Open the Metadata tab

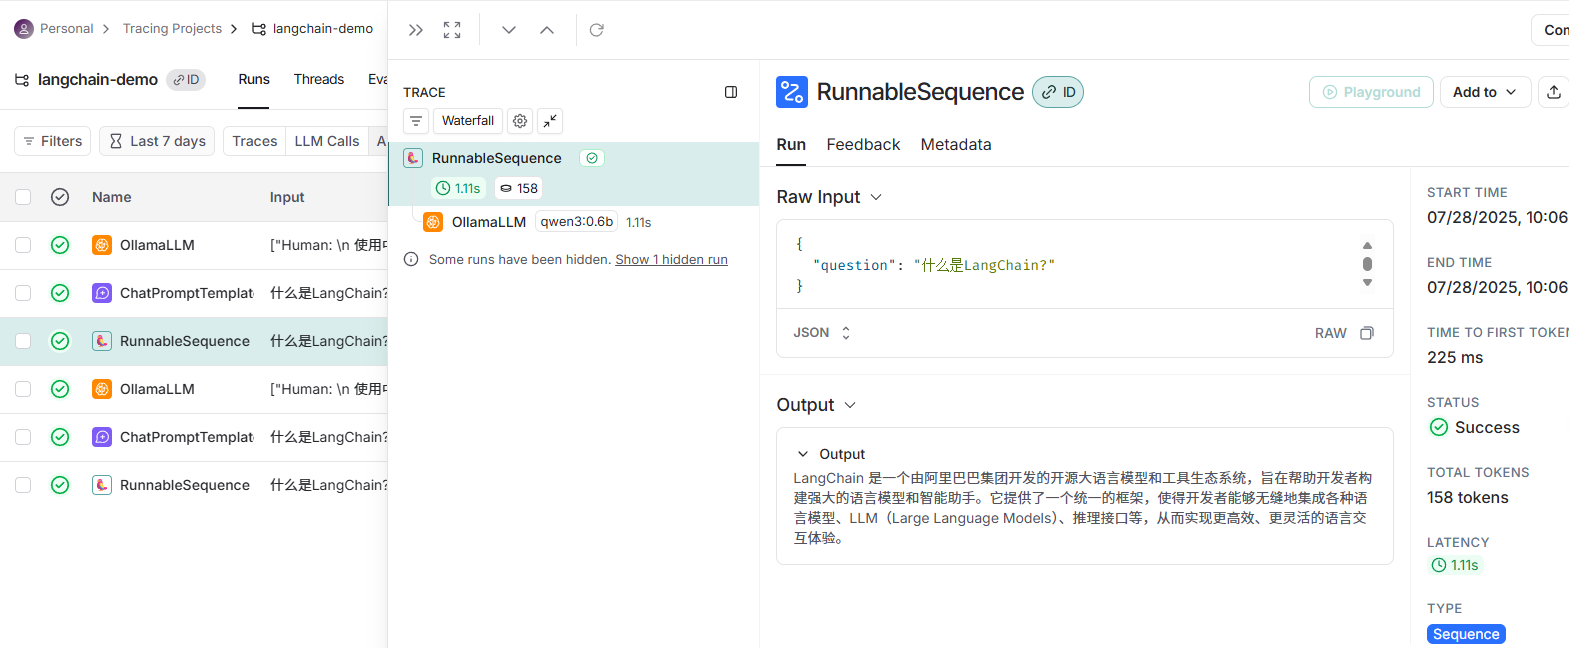pyautogui.click(x=956, y=145)
